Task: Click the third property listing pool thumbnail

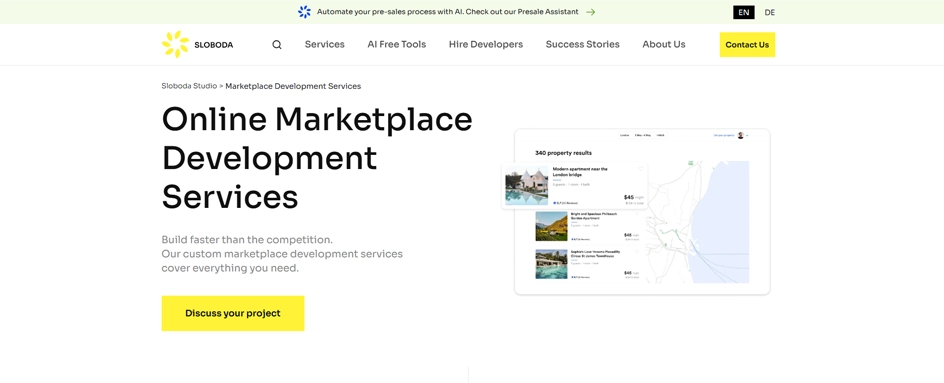Action: [x=551, y=264]
